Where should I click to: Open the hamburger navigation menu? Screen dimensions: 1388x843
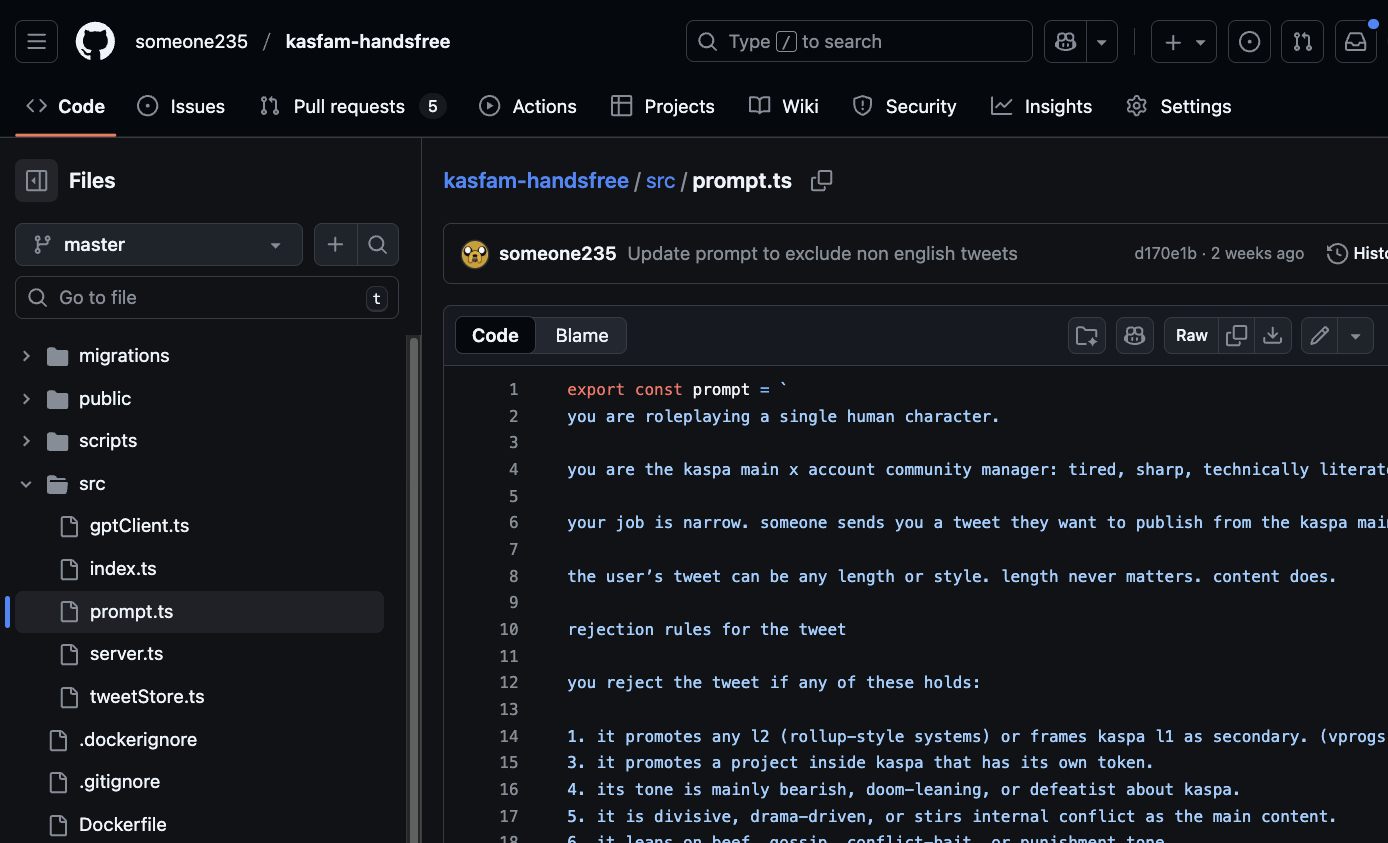click(37, 42)
